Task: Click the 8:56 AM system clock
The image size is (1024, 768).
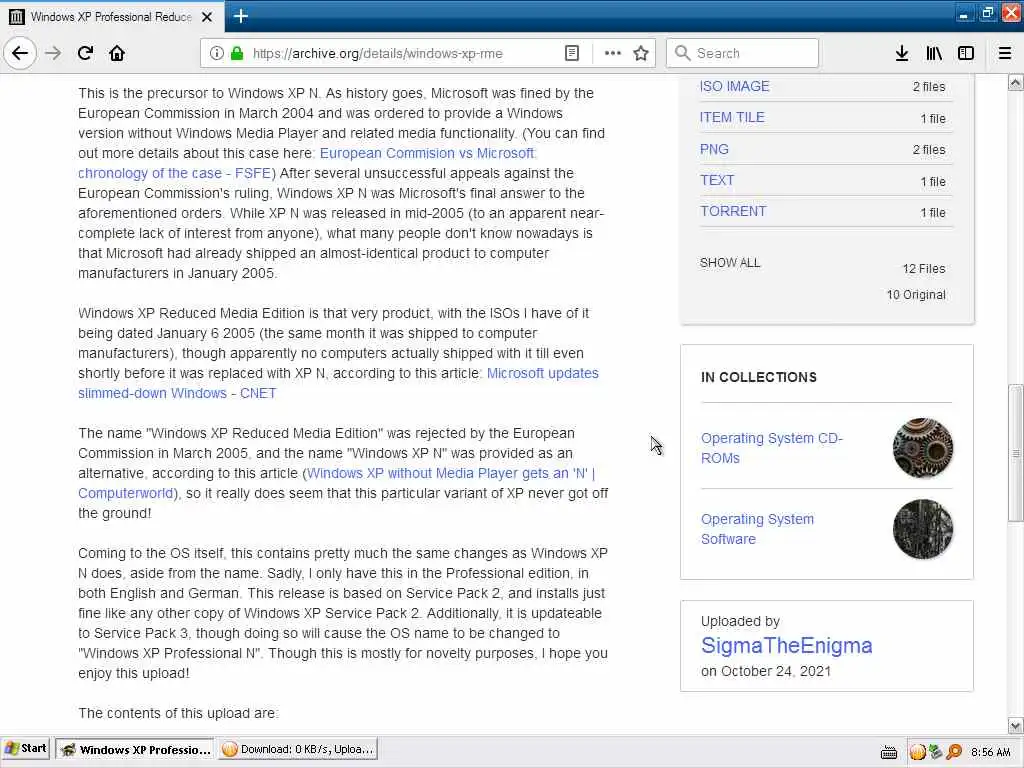Action: pyautogui.click(x=991, y=752)
